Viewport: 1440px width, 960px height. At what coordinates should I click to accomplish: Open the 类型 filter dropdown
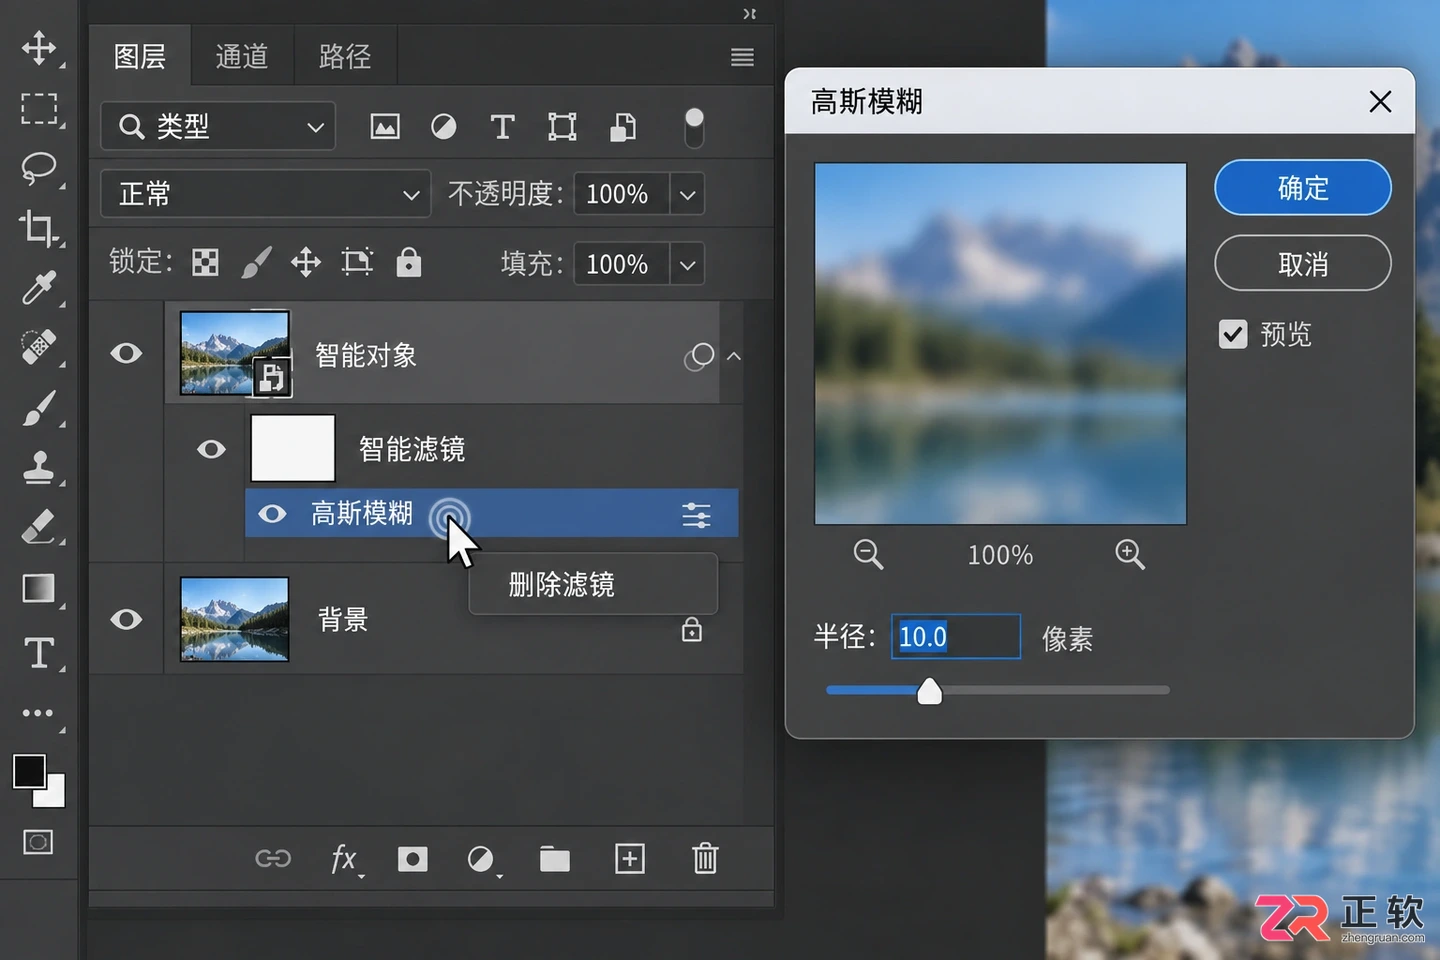coord(218,126)
